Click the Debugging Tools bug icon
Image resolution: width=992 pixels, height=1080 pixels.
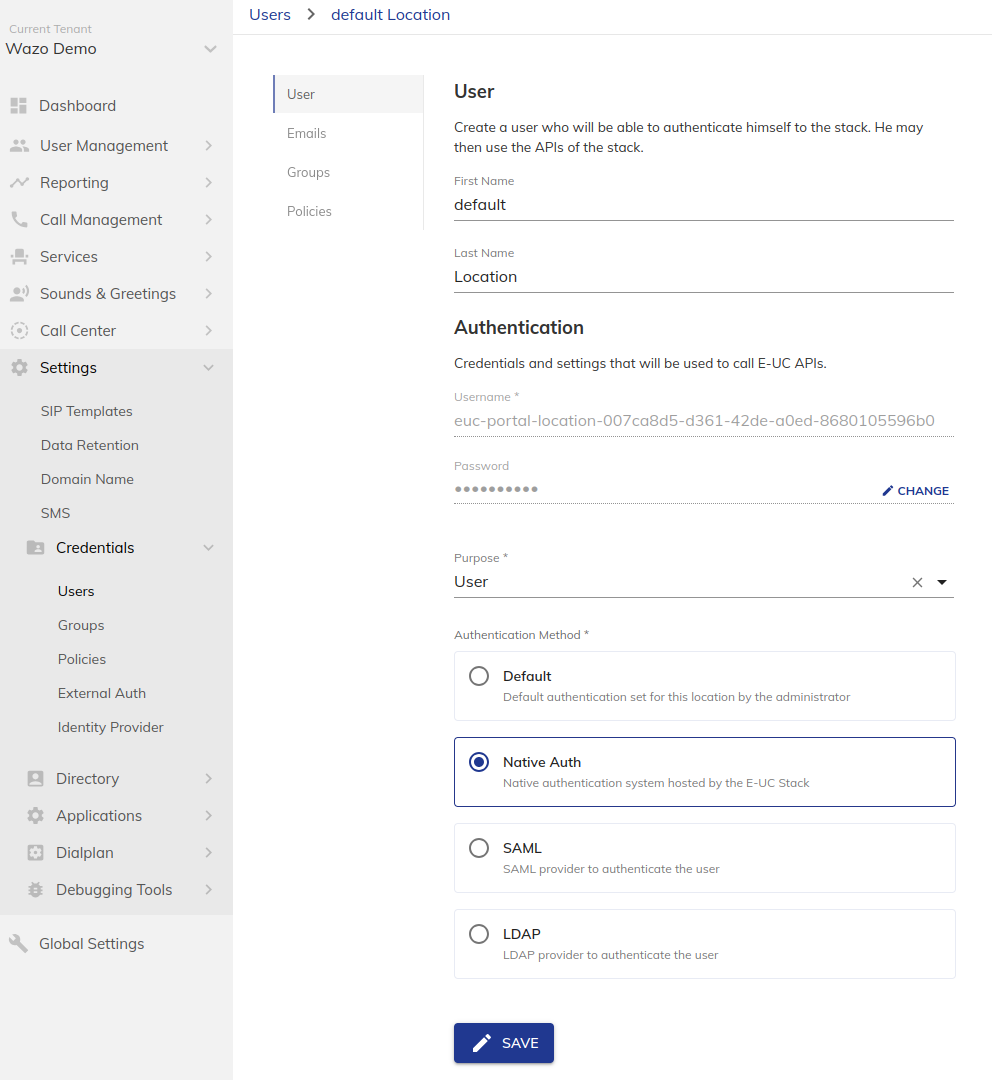coord(35,889)
